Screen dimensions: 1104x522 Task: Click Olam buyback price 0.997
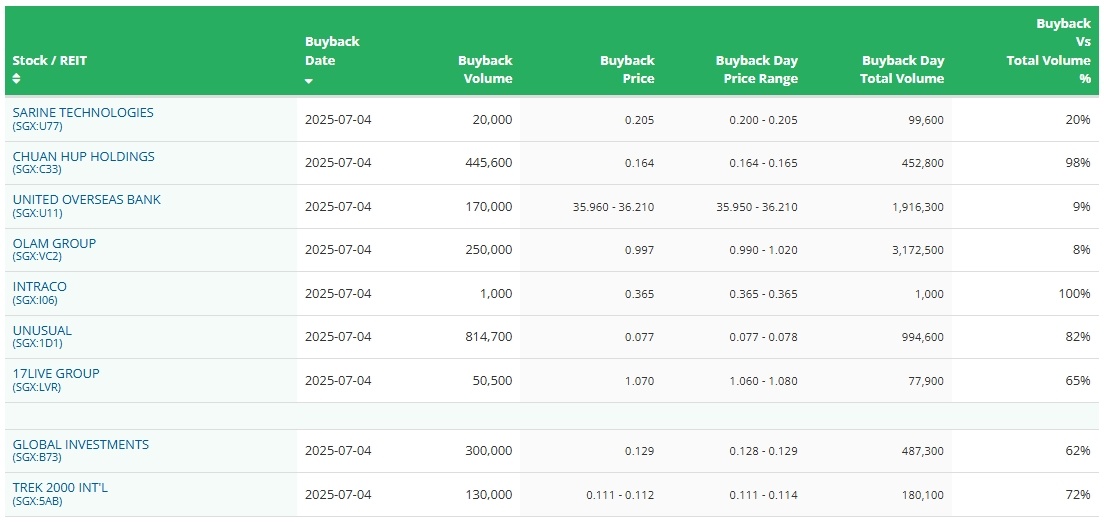click(640, 250)
